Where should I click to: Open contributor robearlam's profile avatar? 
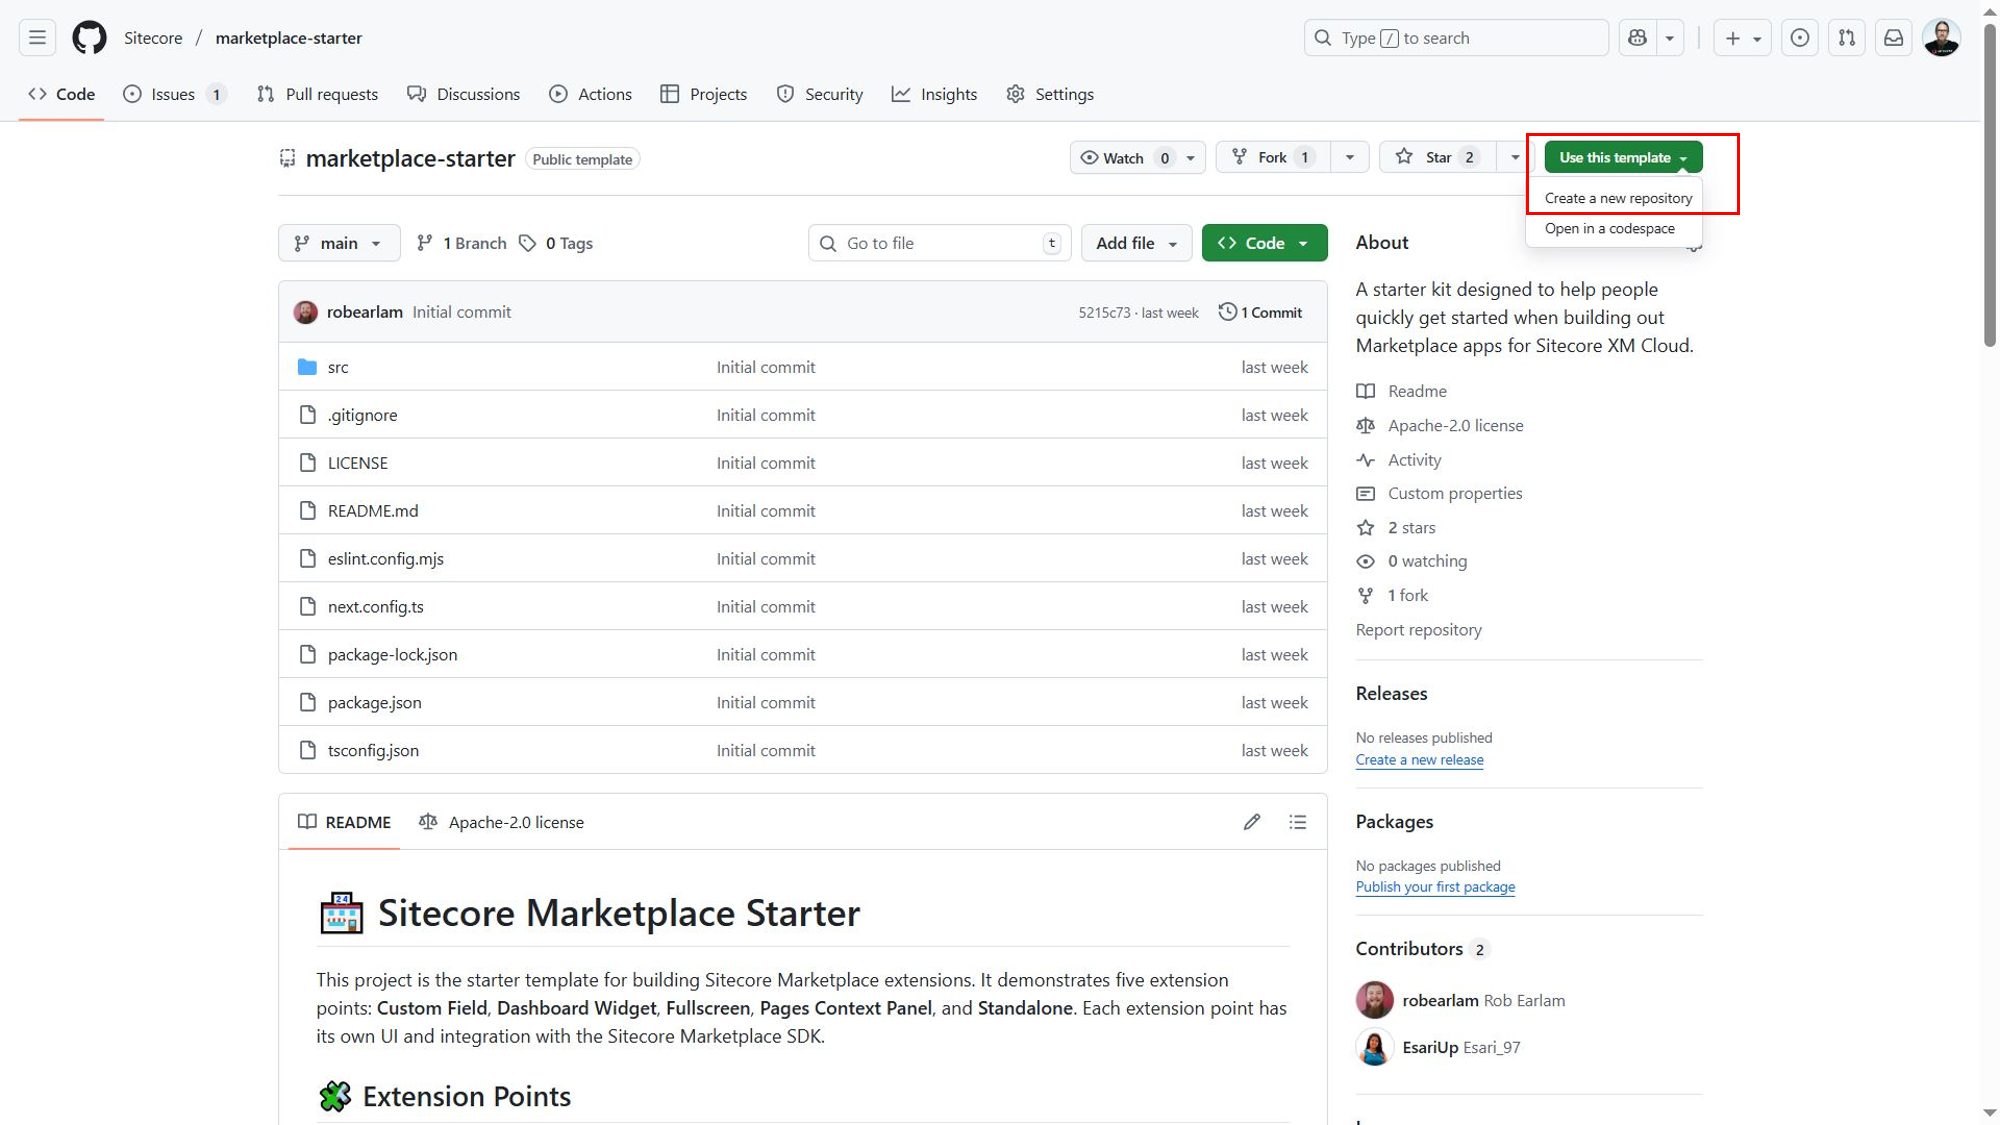(x=1374, y=1000)
